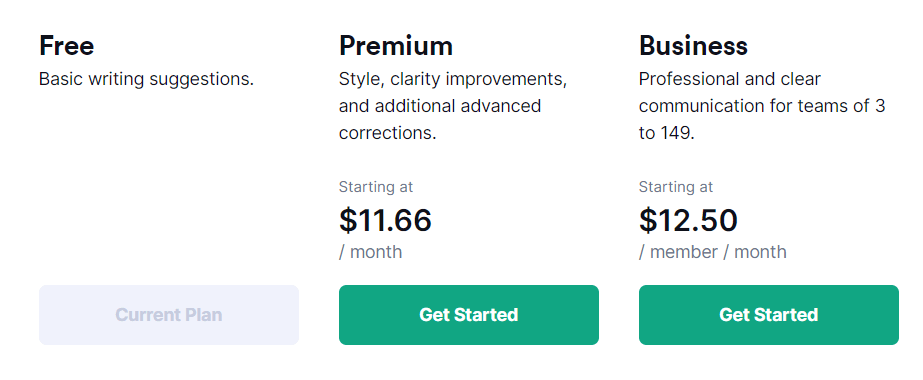Select the Business plan heading
923x380 pixels.
693,46
